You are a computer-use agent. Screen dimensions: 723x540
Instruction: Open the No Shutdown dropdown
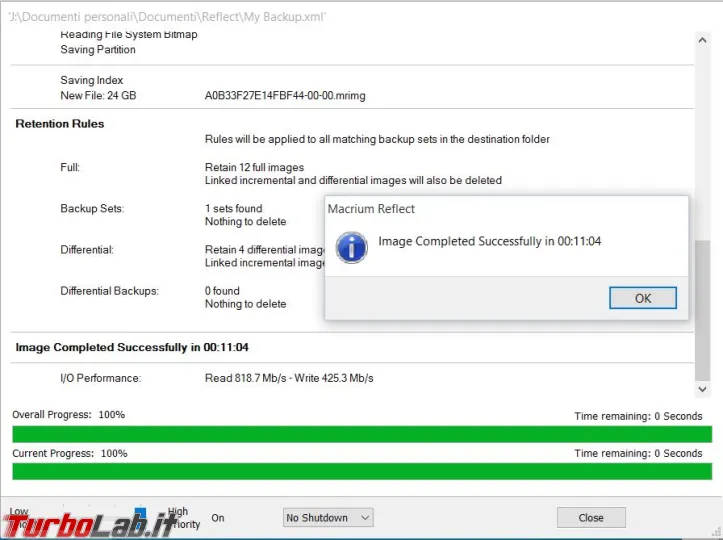click(328, 517)
